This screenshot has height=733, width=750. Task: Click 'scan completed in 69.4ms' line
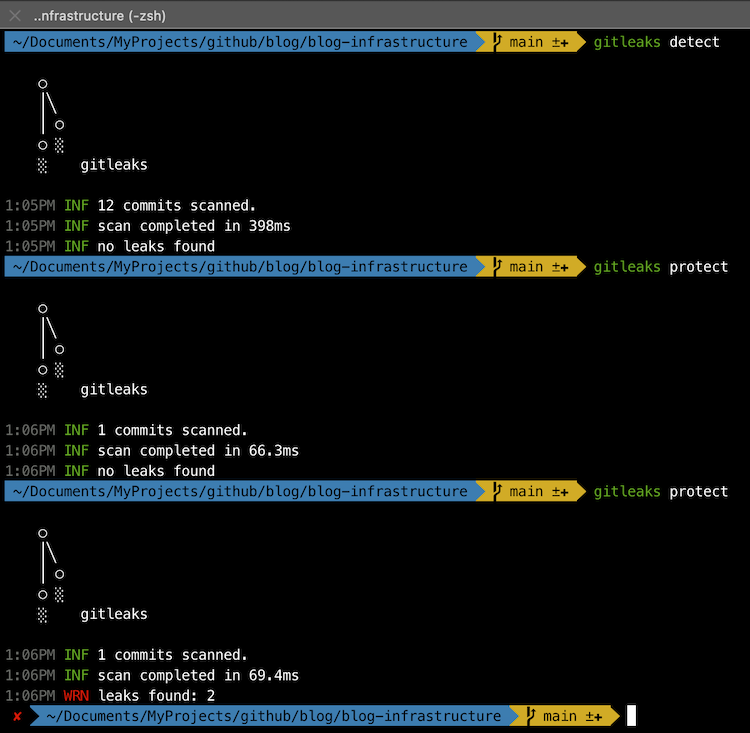pos(198,676)
